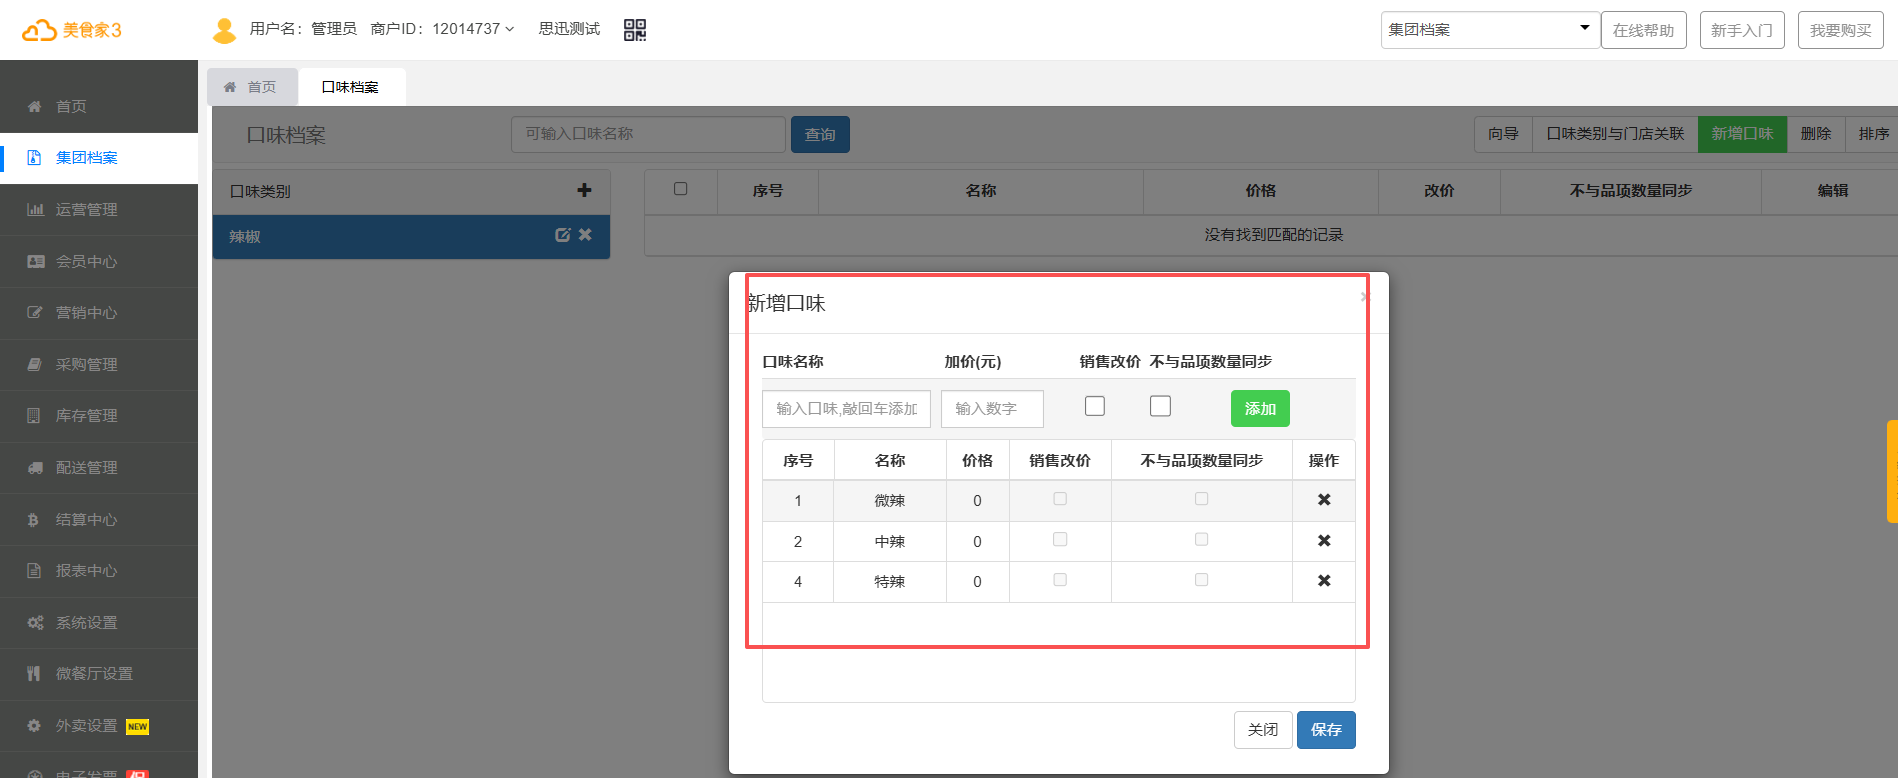Click the green 添加 button
1898x778 pixels.
click(x=1259, y=409)
